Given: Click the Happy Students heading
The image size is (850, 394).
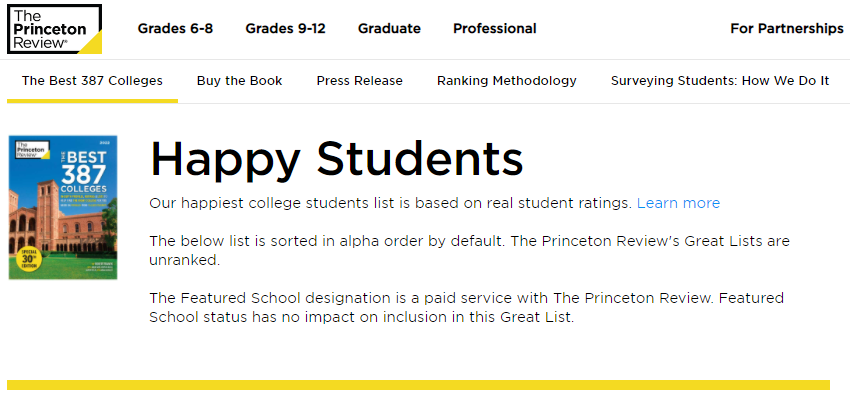Looking at the screenshot, I should [x=336, y=158].
